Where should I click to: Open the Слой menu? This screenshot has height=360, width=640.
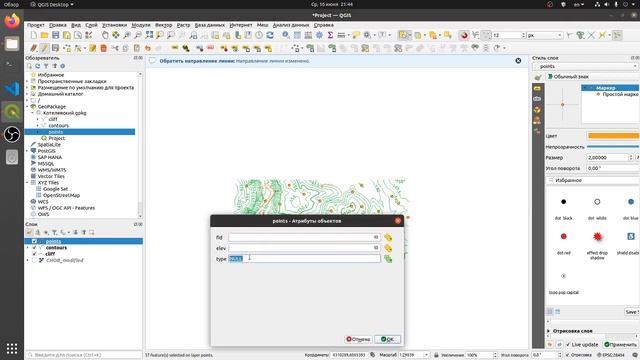click(91, 25)
